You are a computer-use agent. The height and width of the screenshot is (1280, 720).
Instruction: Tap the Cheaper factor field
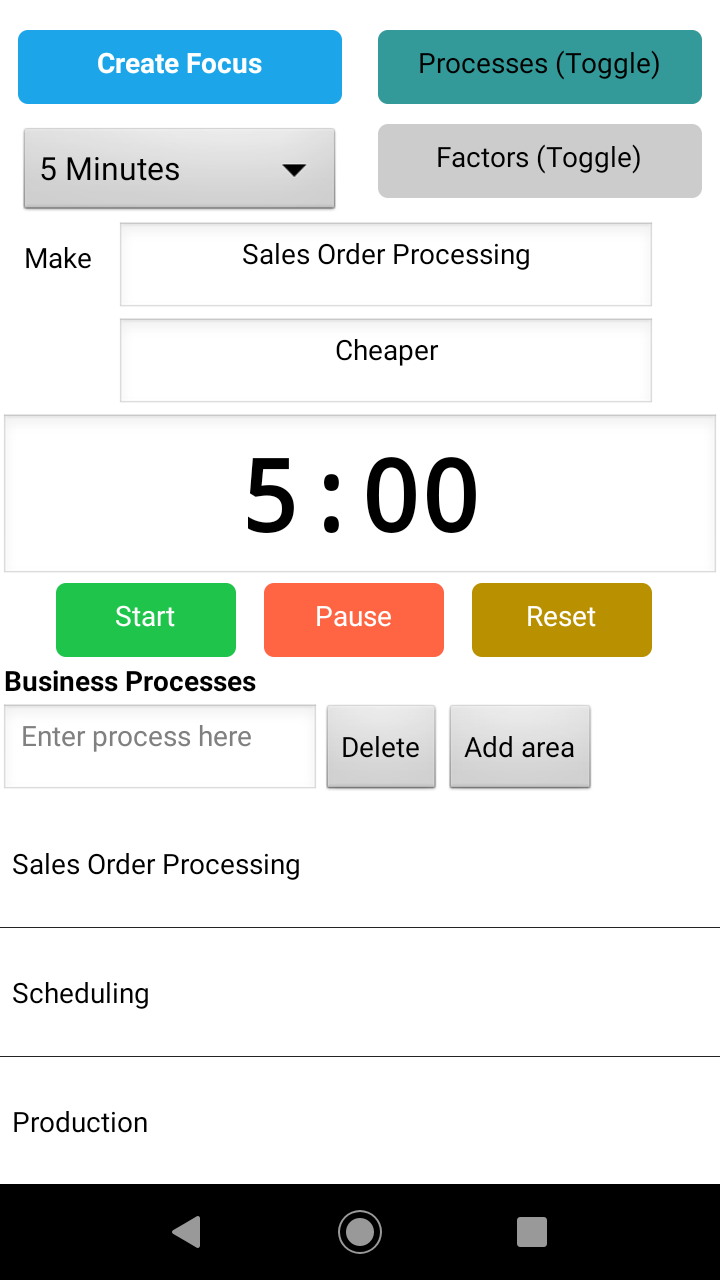386,360
